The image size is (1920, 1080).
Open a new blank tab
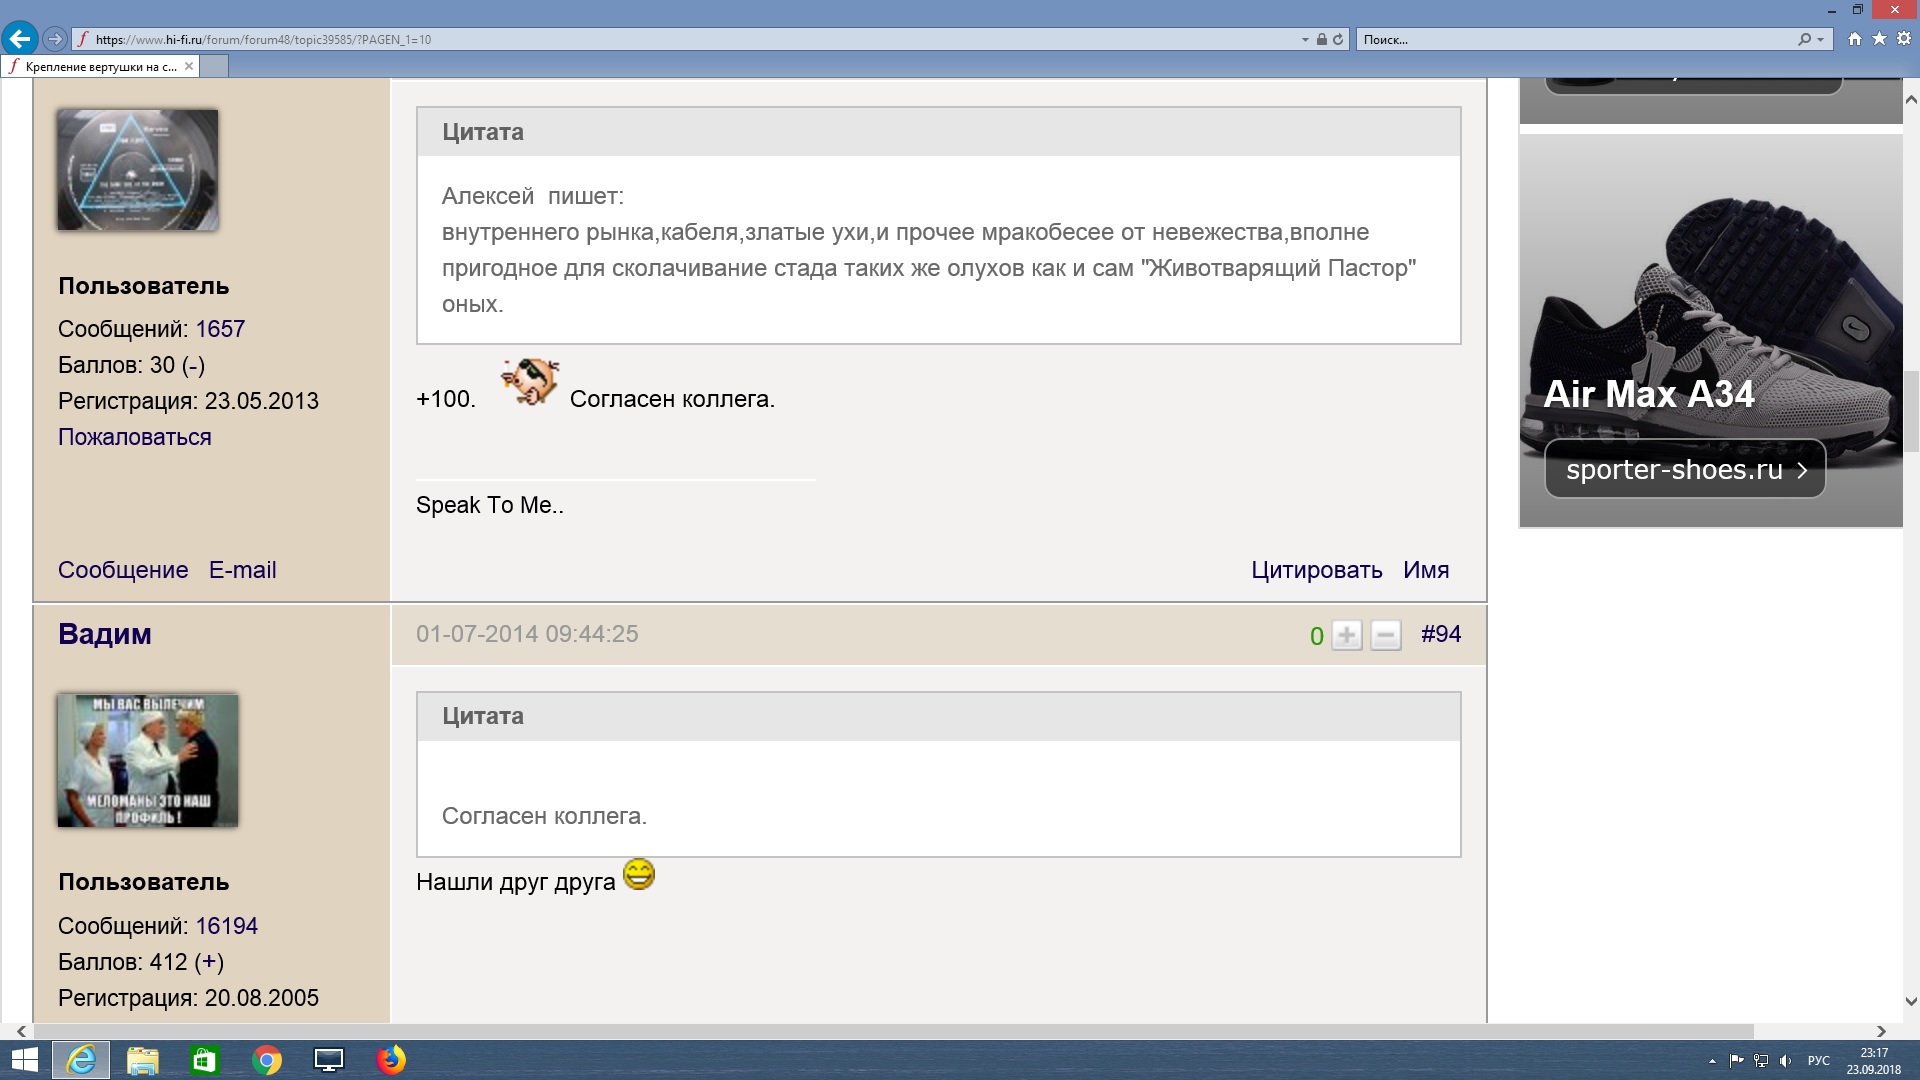214,66
